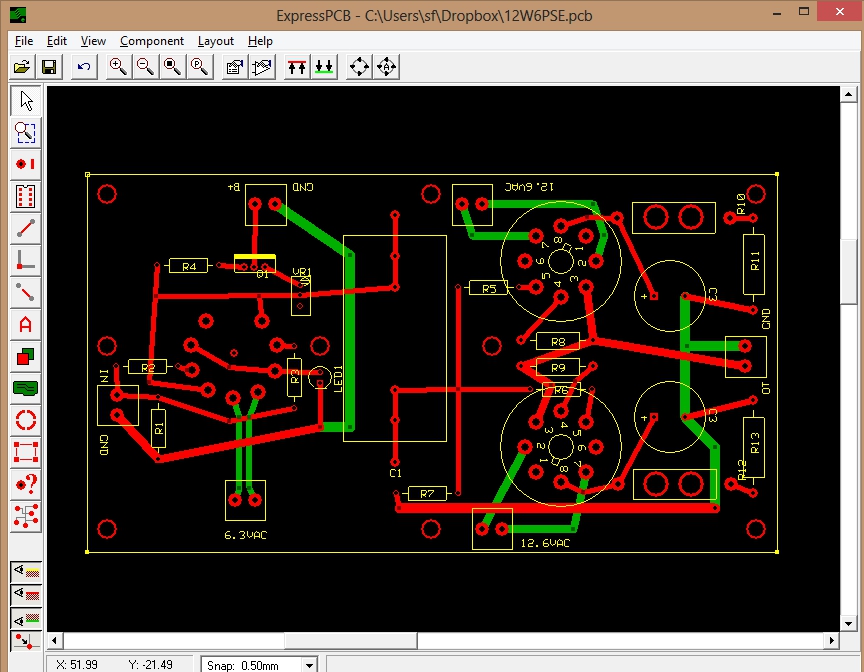Click the vertical scrollbar thumb
The width and height of the screenshot is (864, 672).
click(849, 272)
